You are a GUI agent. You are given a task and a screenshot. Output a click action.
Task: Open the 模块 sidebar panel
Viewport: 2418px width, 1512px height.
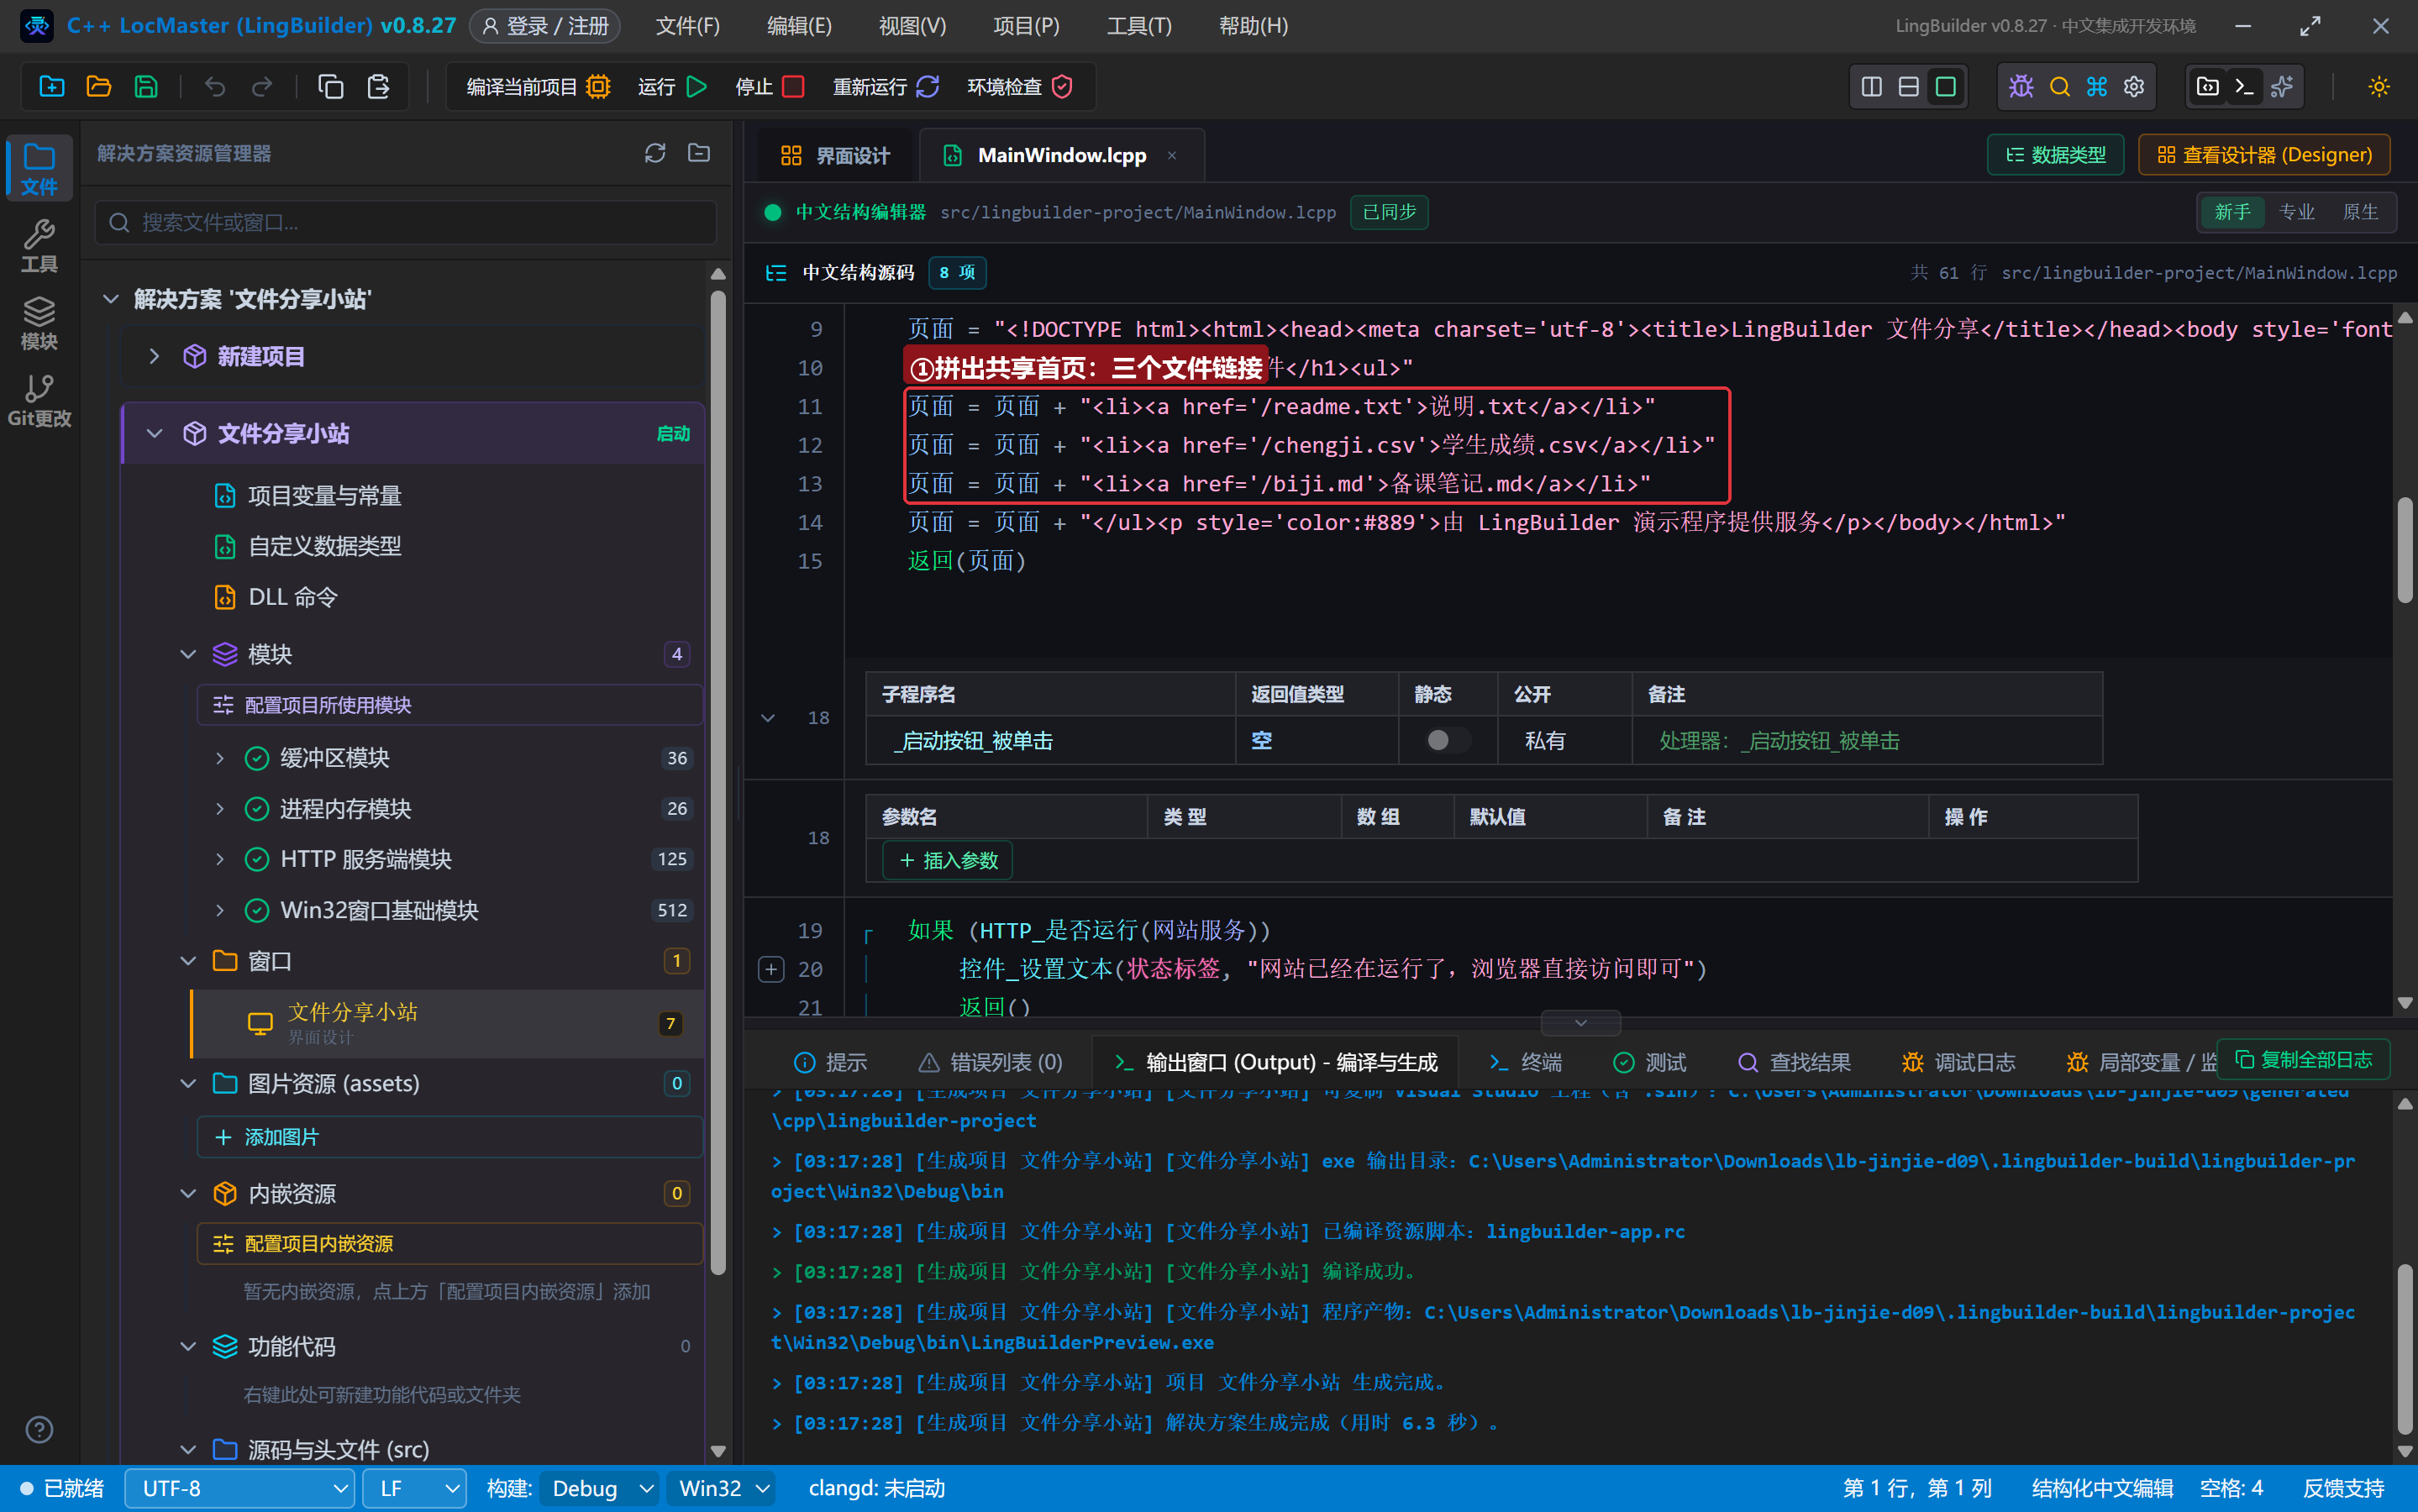(x=39, y=323)
